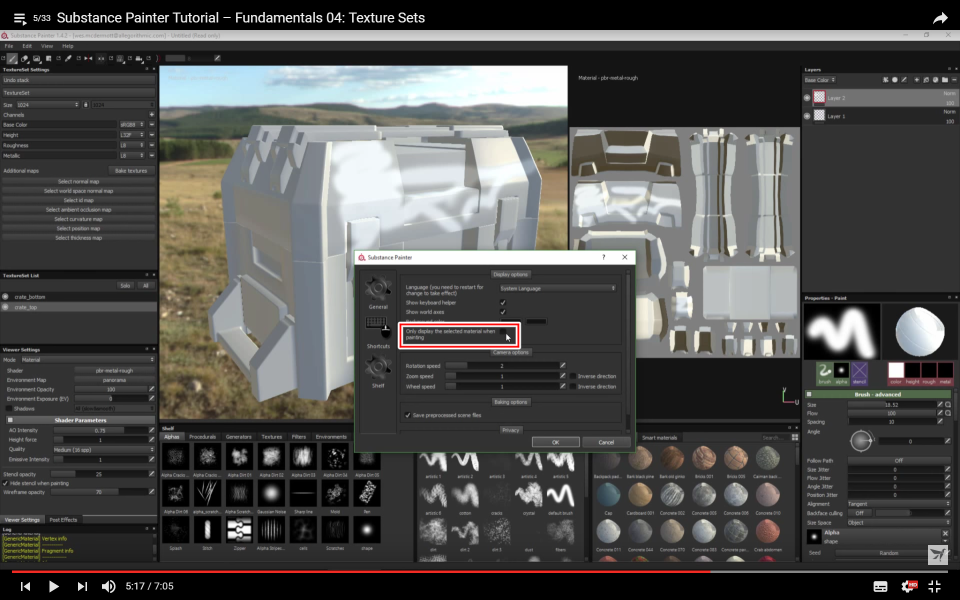Click Solo button in TextureSet List
The image size is (960, 600).
tap(125, 286)
